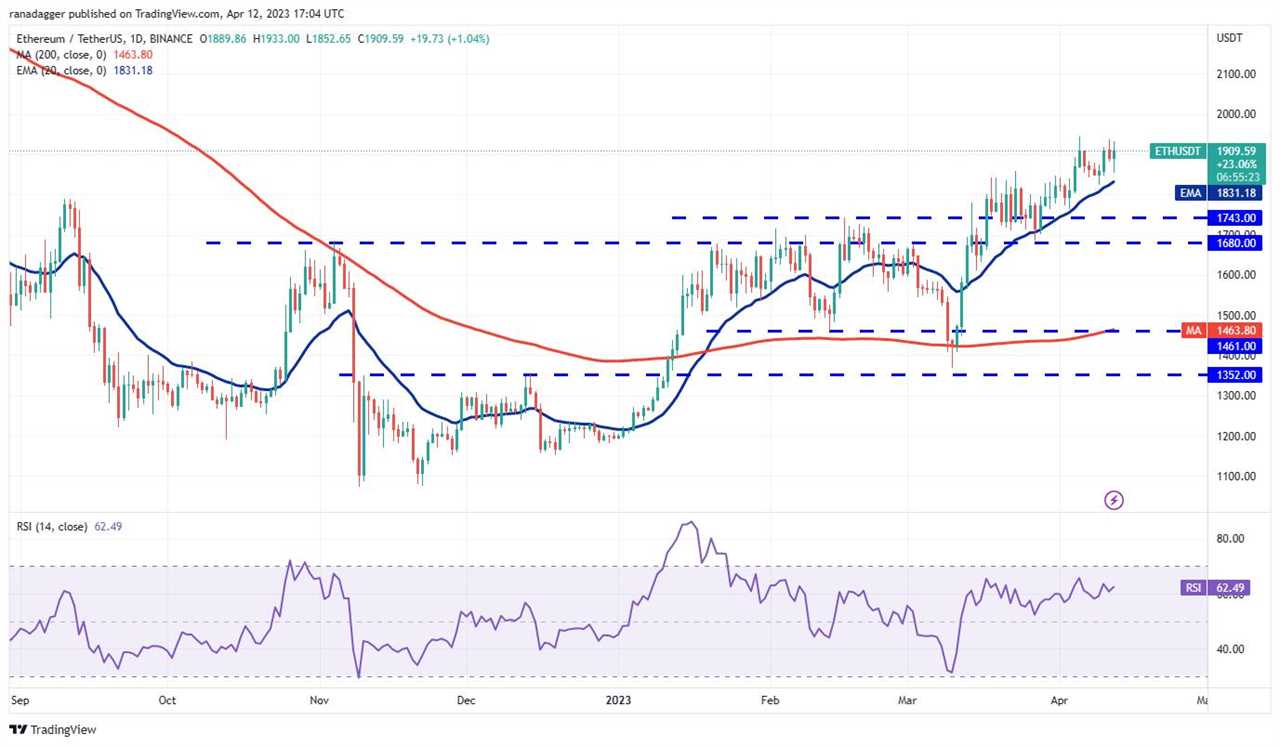Click the Nov label on time axis

pos(318,701)
